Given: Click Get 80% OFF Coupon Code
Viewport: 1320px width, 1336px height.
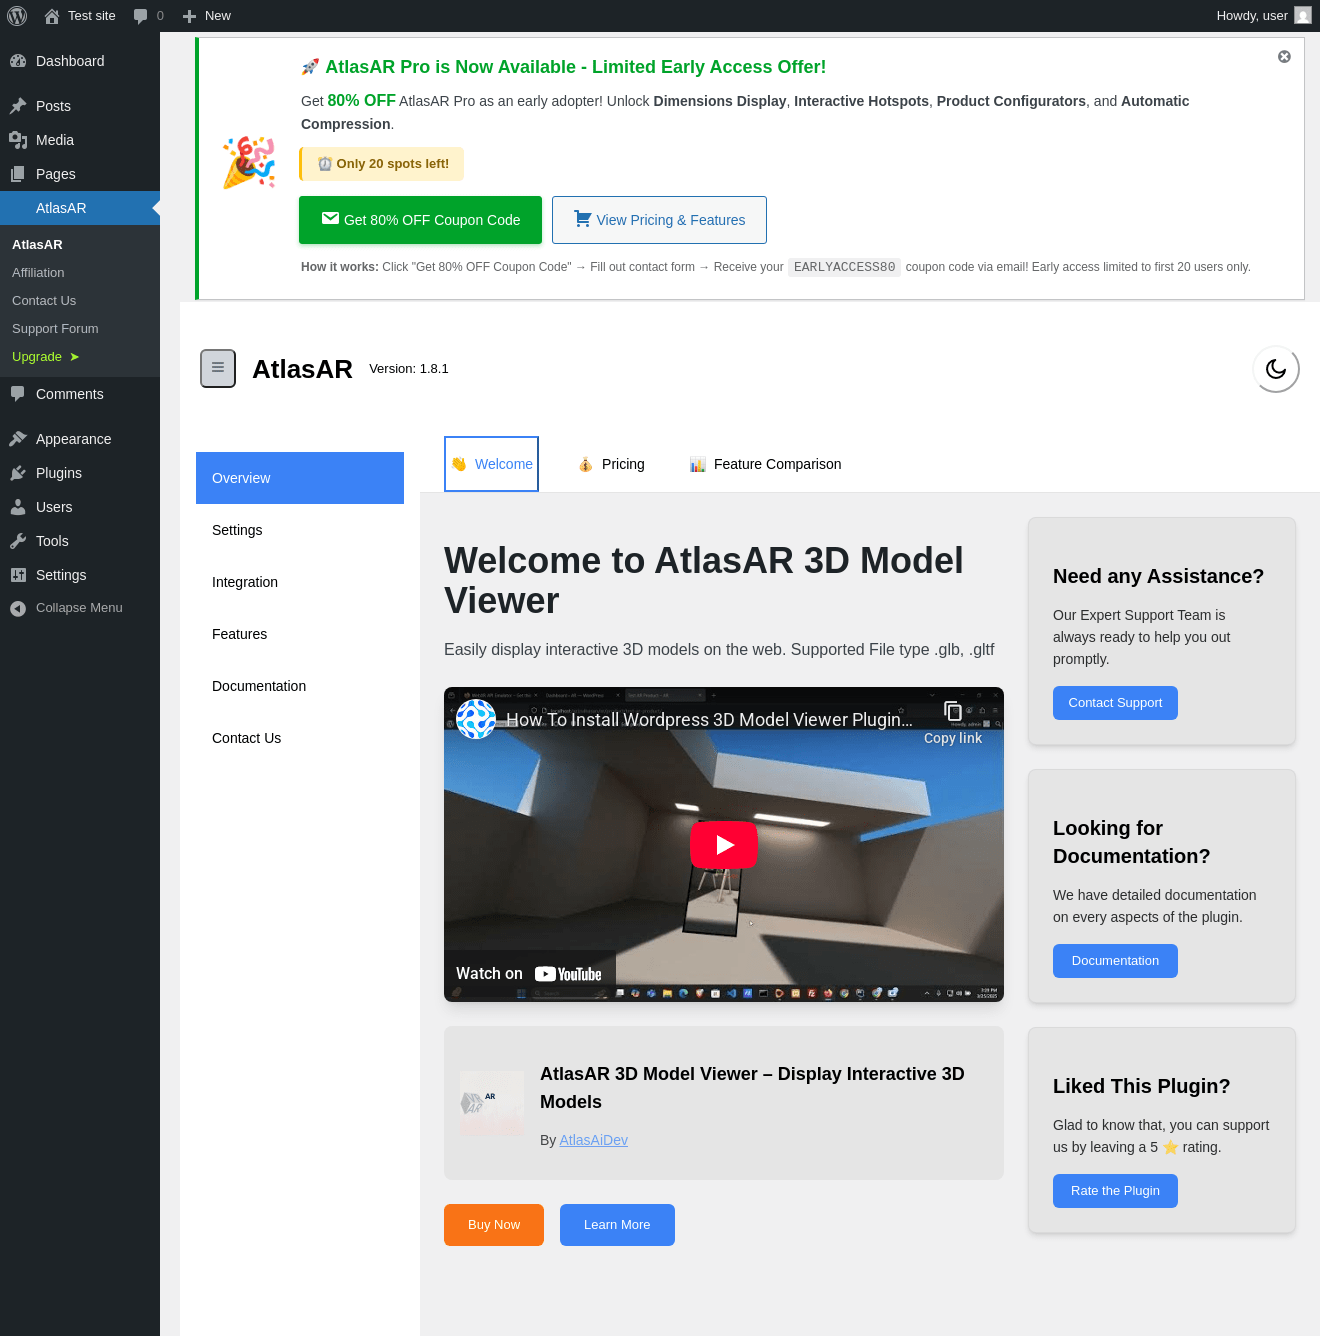Looking at the screenshot, I should coord(420,220).
